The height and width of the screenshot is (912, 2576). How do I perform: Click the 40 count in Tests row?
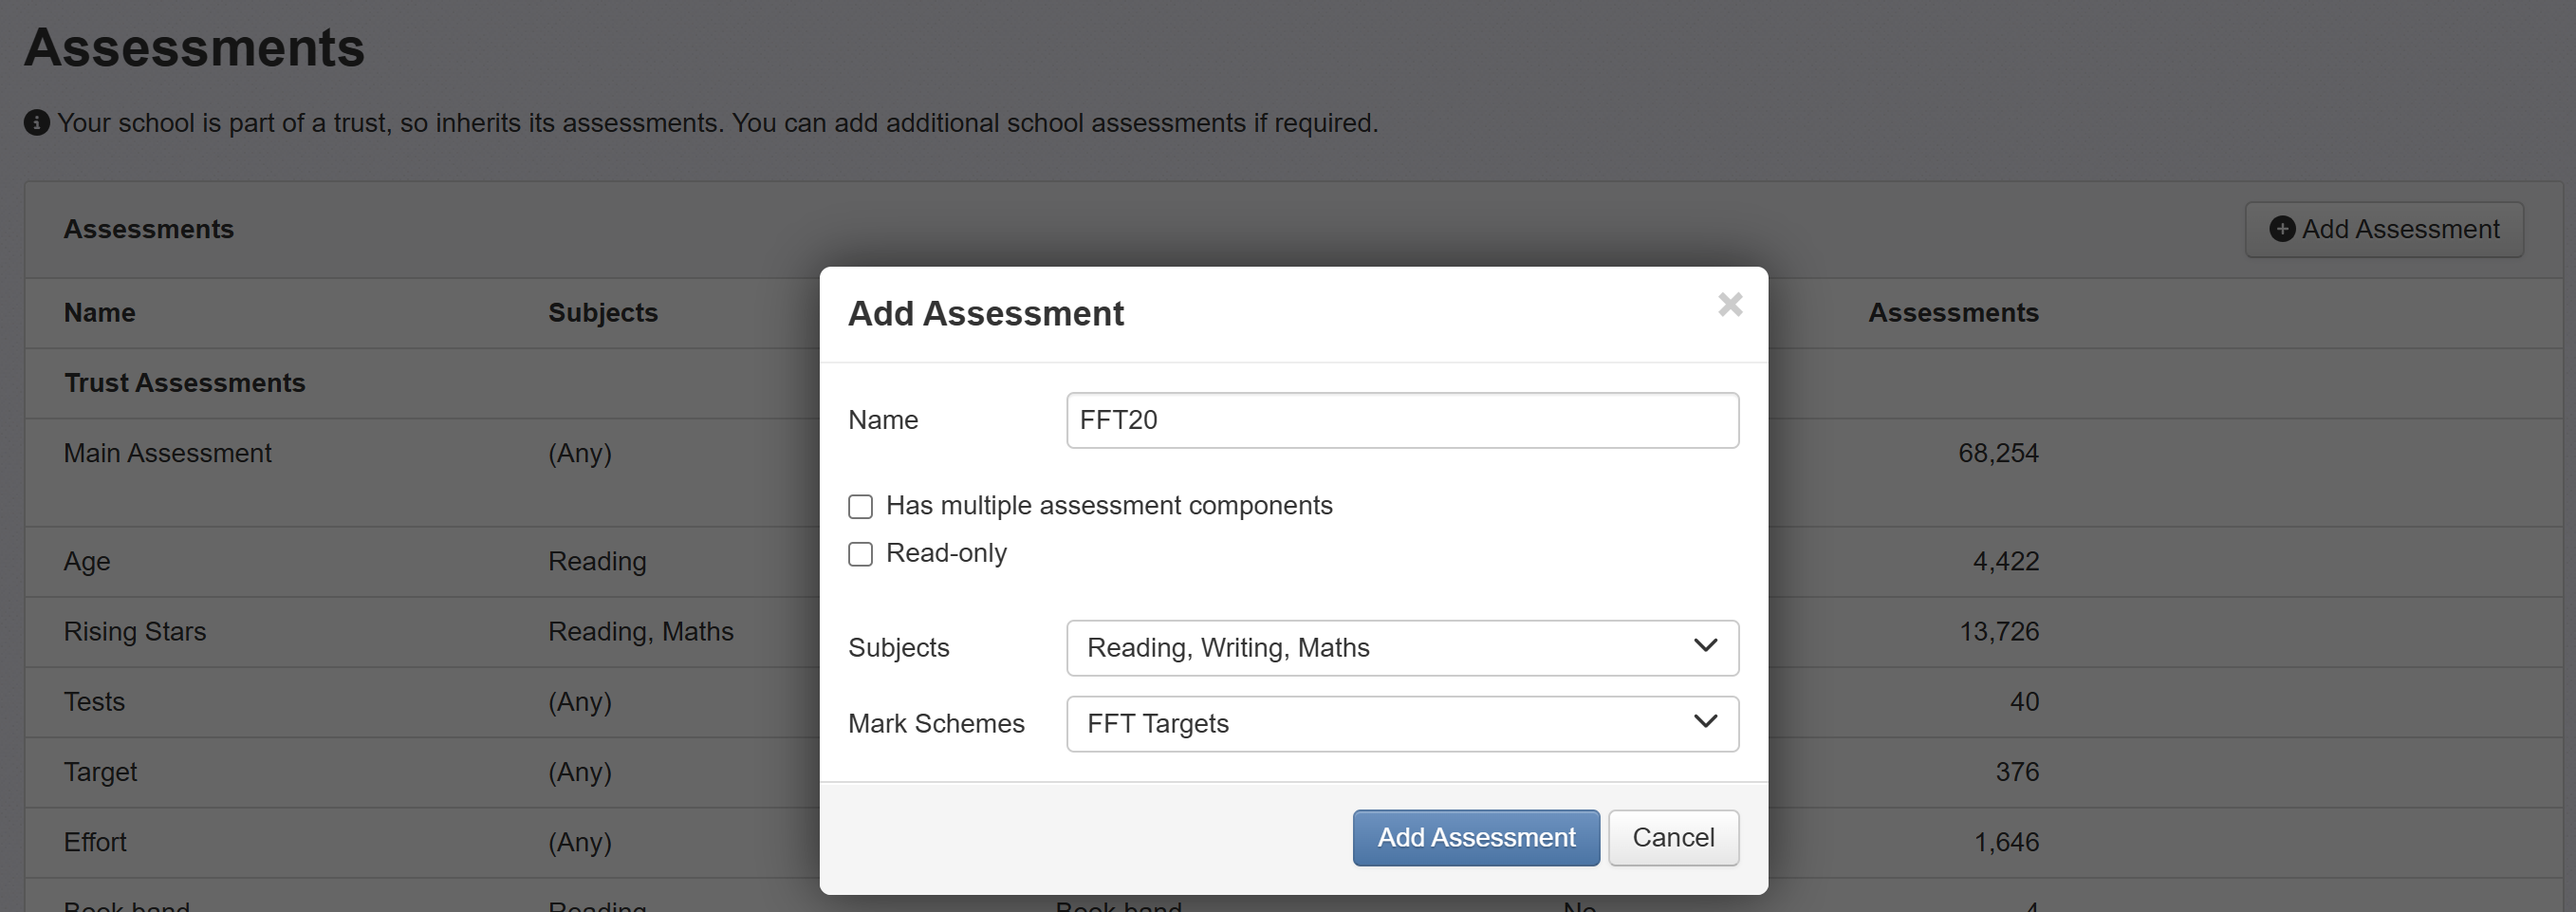pos(2024,702)
